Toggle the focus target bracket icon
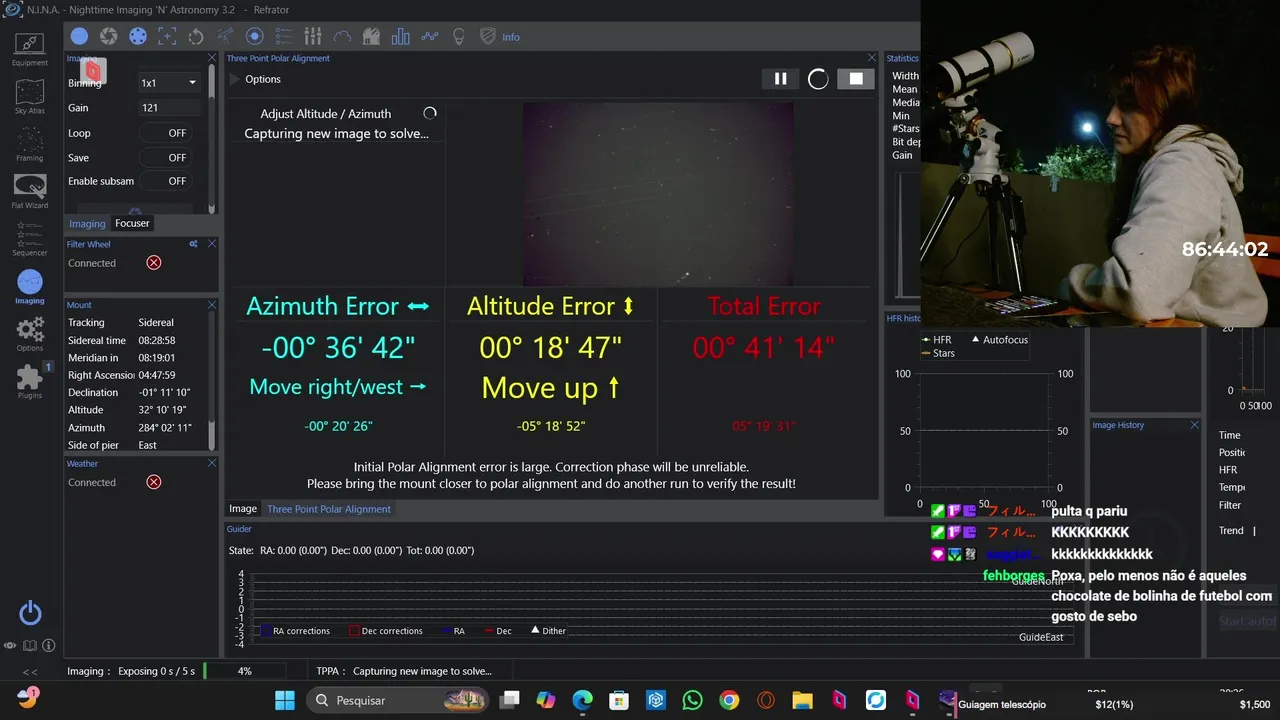This screenshot has width=1280, height=720. click(x=167, y=37)
